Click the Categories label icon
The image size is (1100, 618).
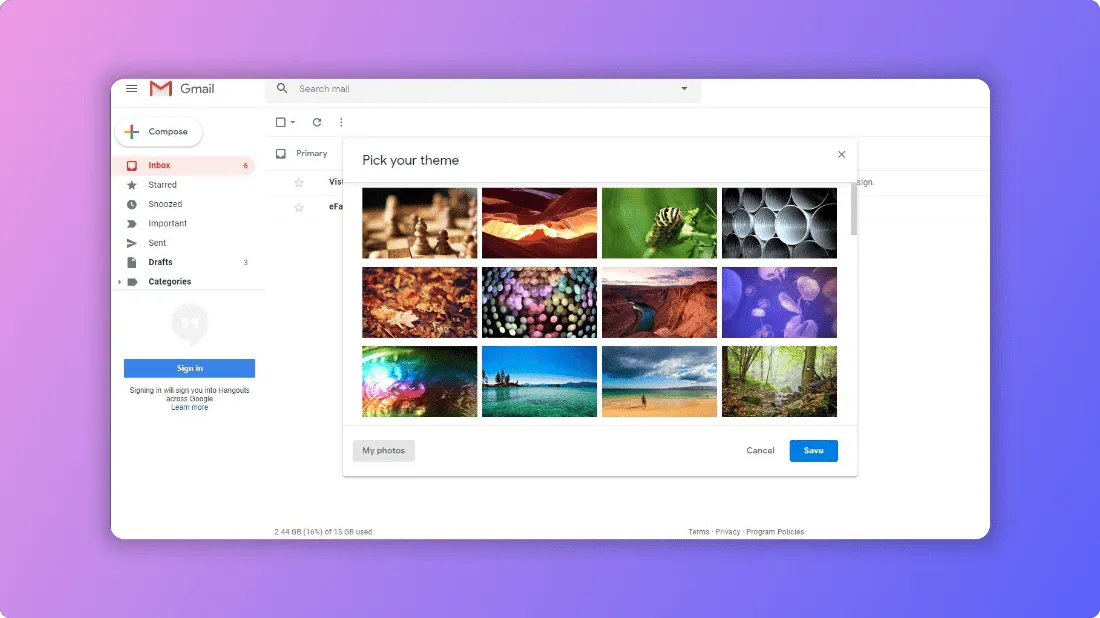coord(132,282)
